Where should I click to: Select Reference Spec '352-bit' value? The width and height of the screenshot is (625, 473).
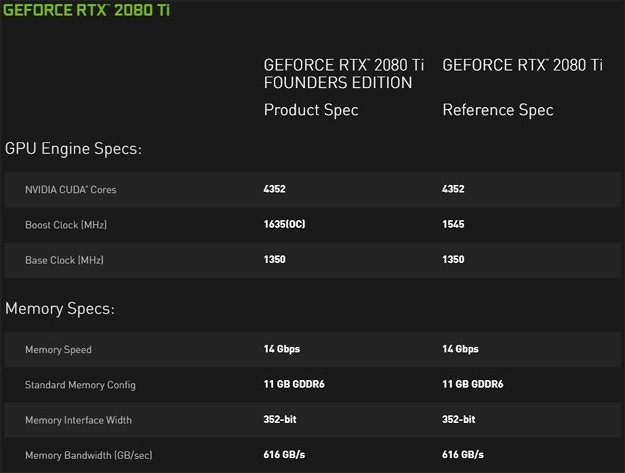tap(458, 420)
